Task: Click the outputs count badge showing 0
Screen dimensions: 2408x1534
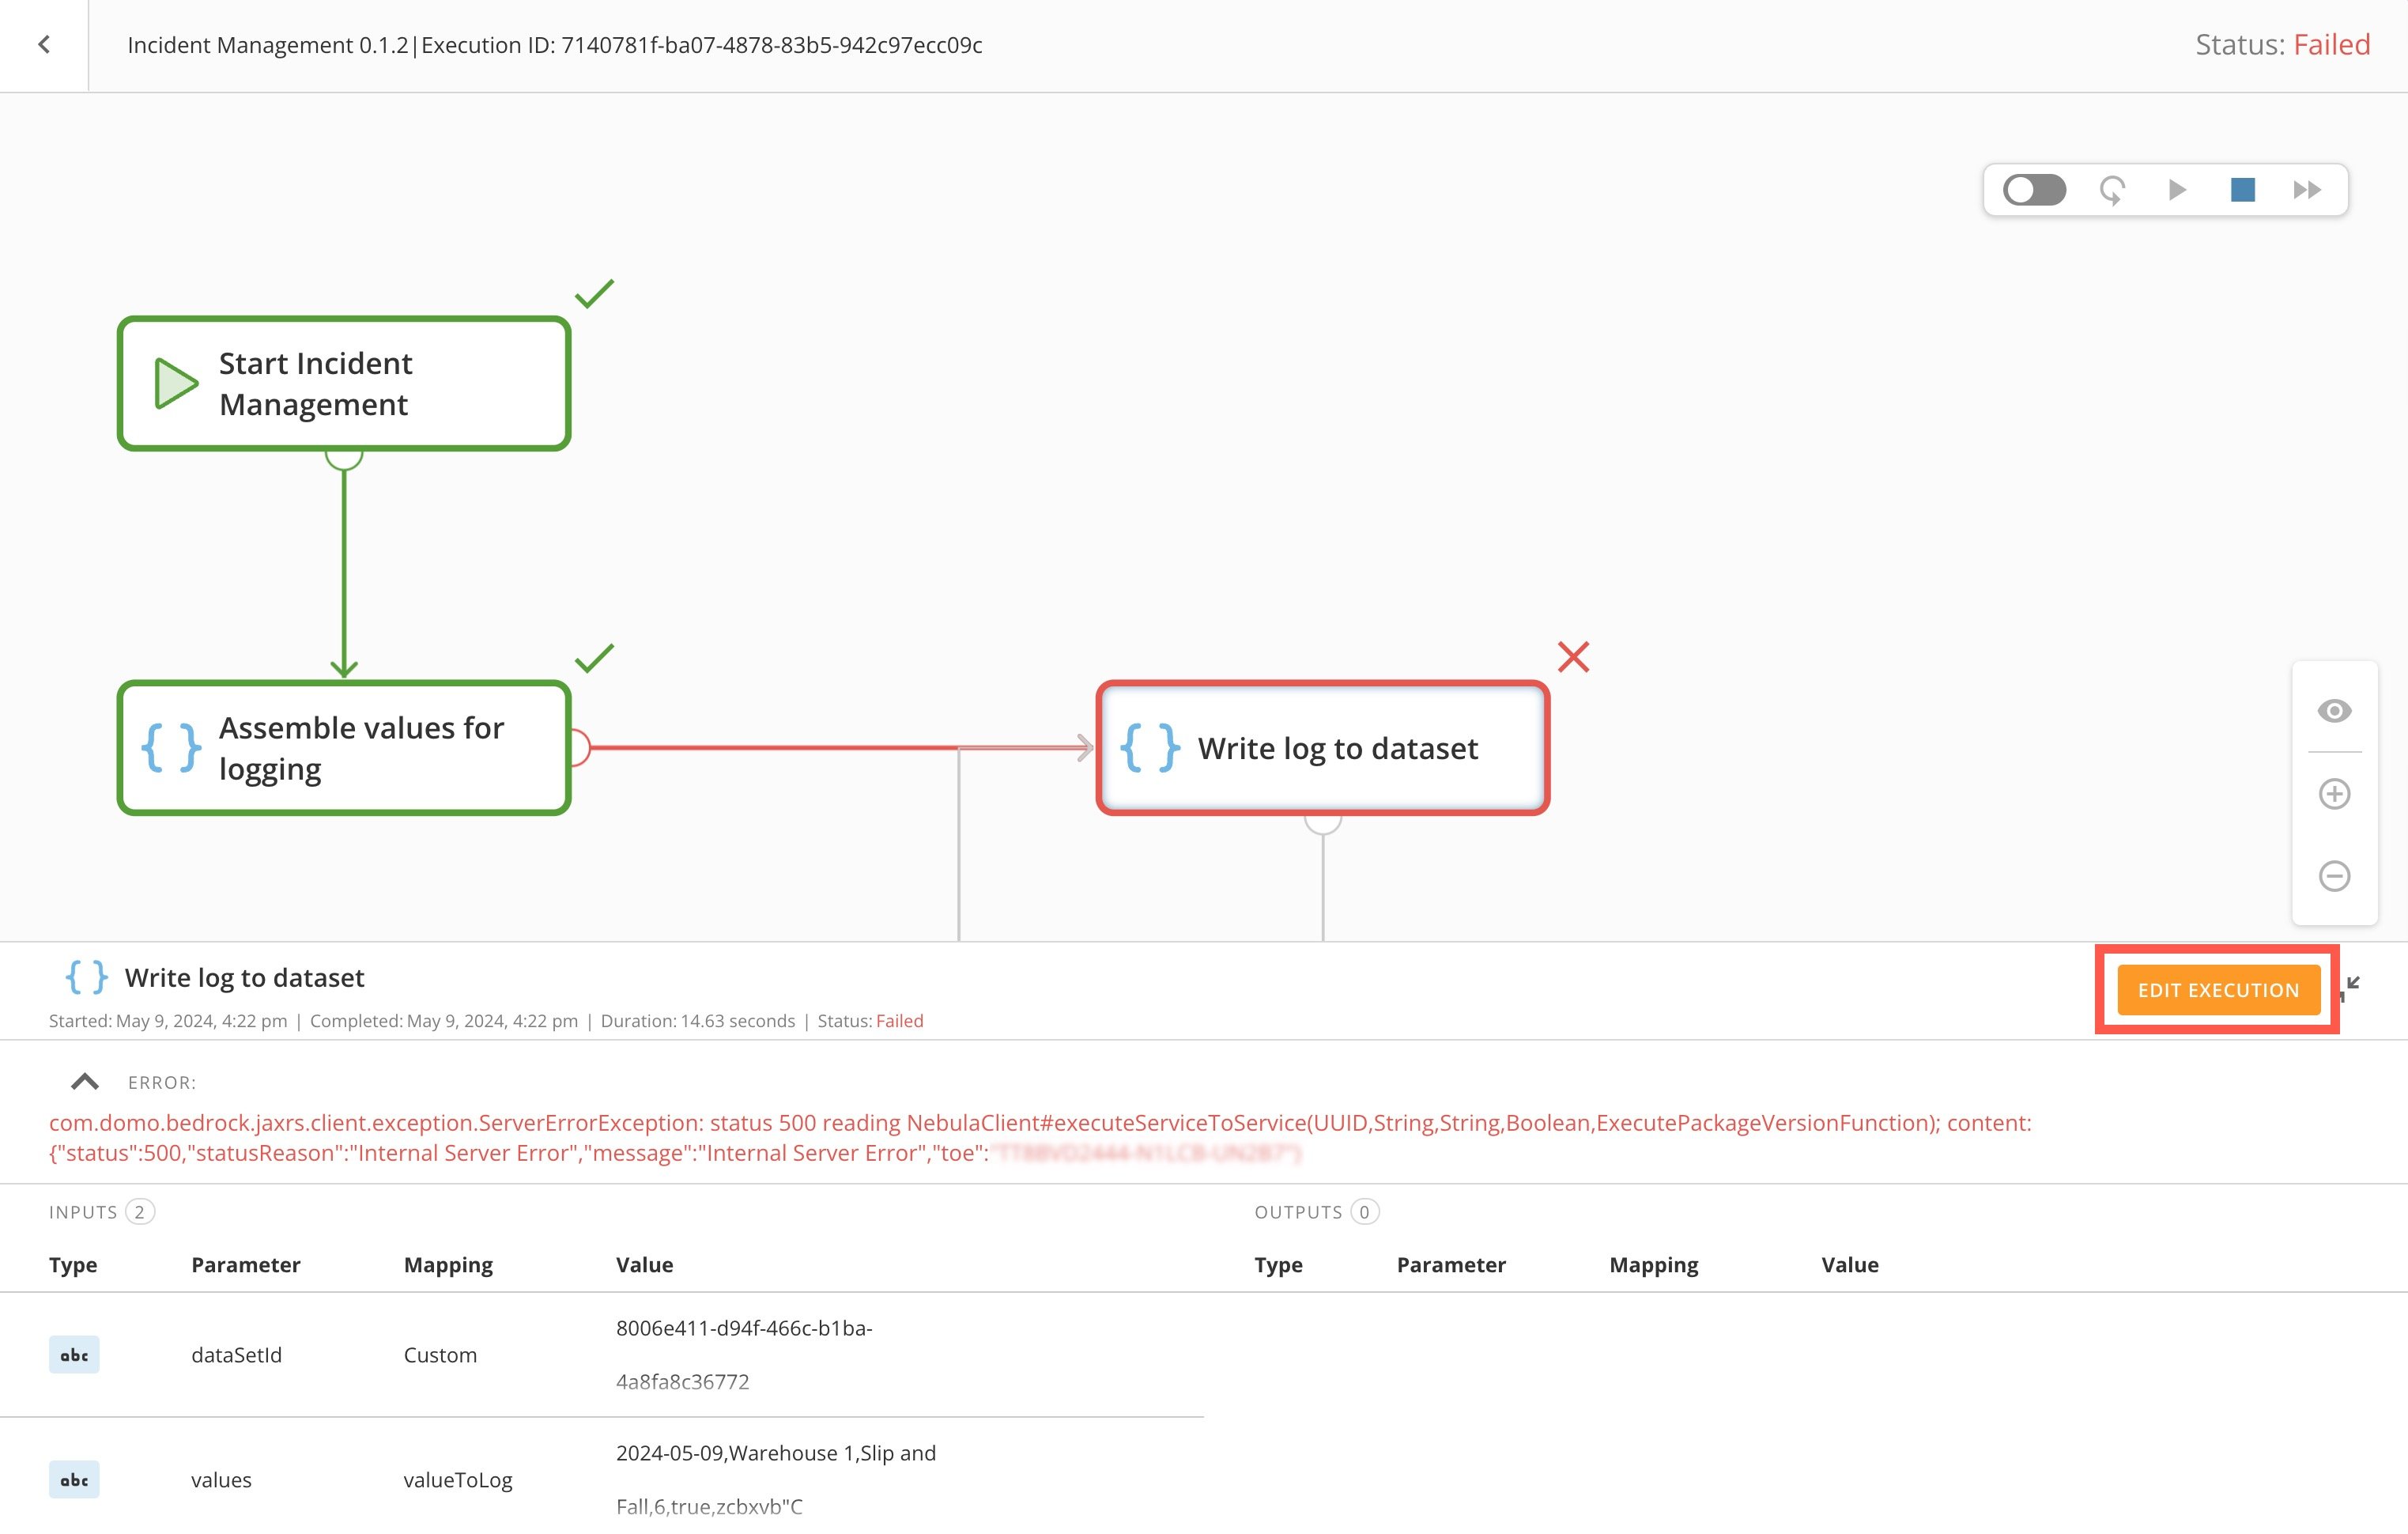Action: tap(1364, 1212)
